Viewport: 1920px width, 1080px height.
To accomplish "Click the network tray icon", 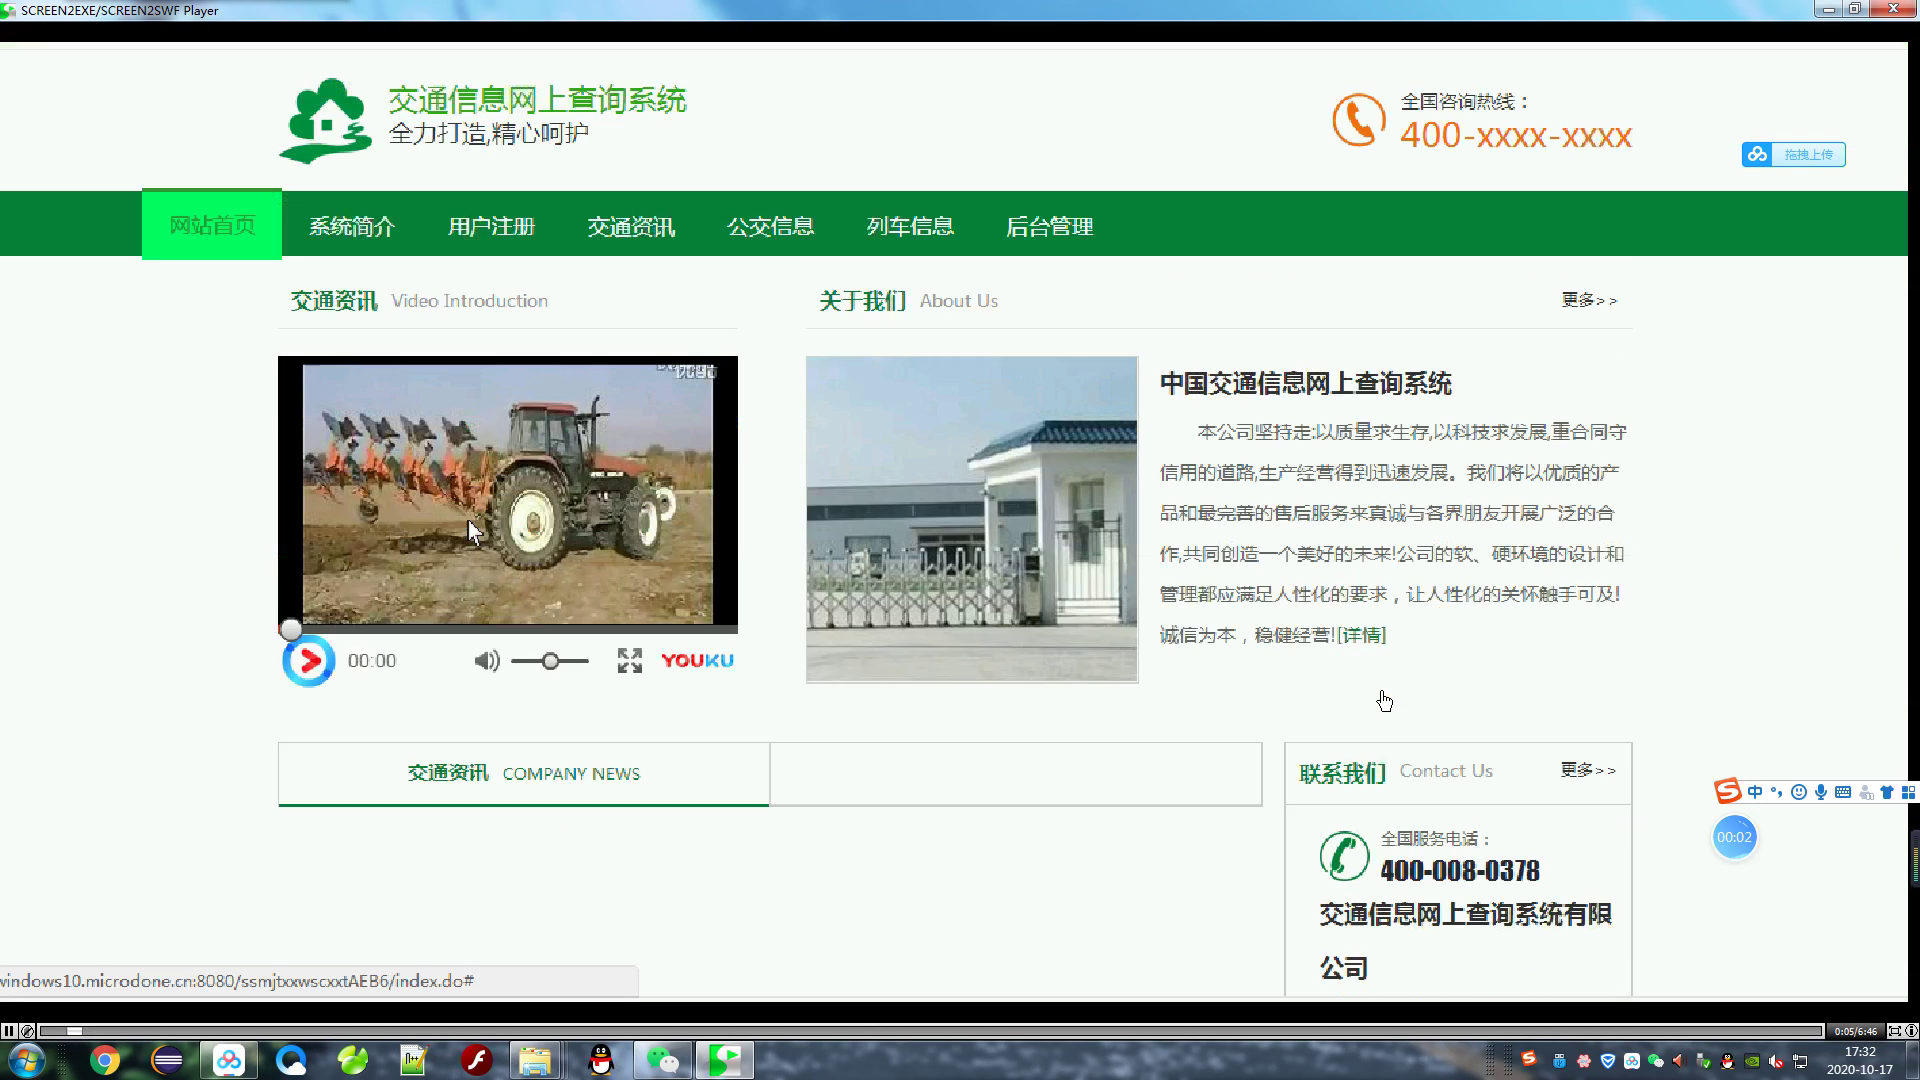I will (1800, 1061).
